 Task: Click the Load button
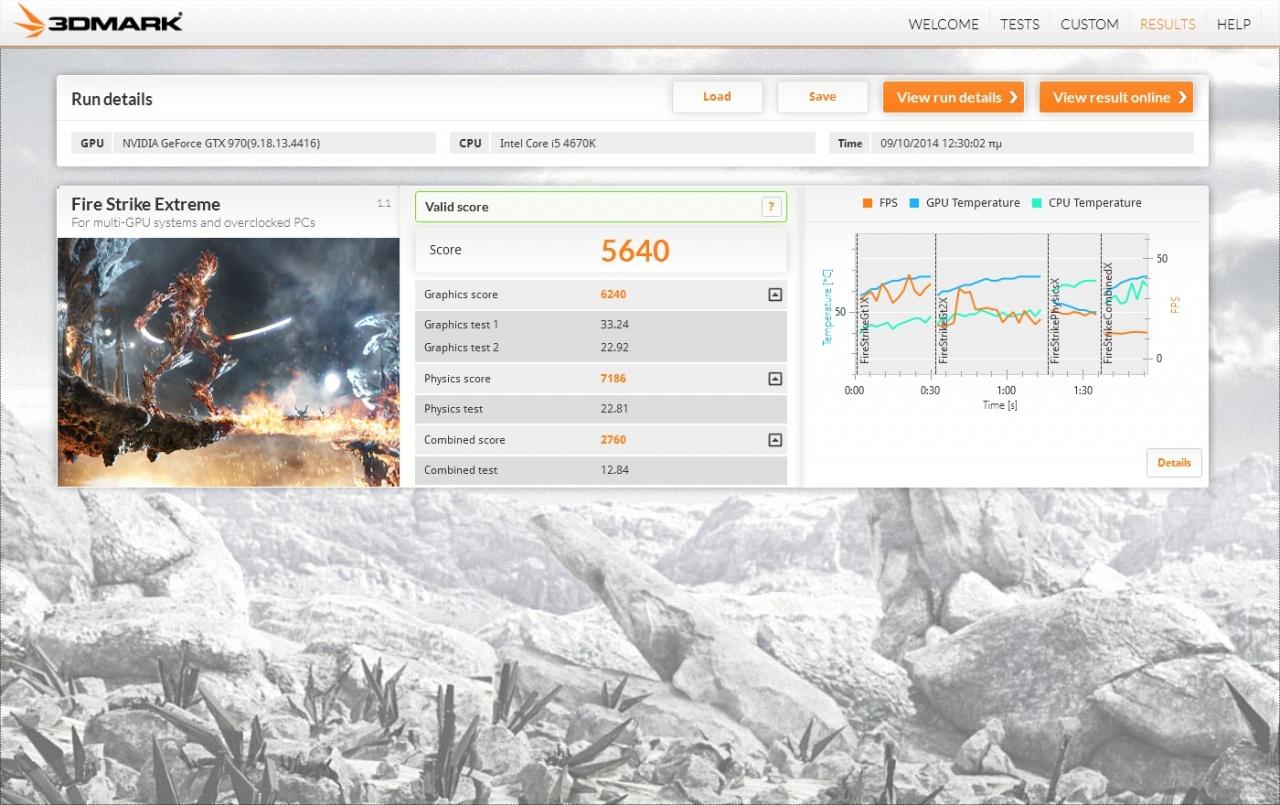717,97
